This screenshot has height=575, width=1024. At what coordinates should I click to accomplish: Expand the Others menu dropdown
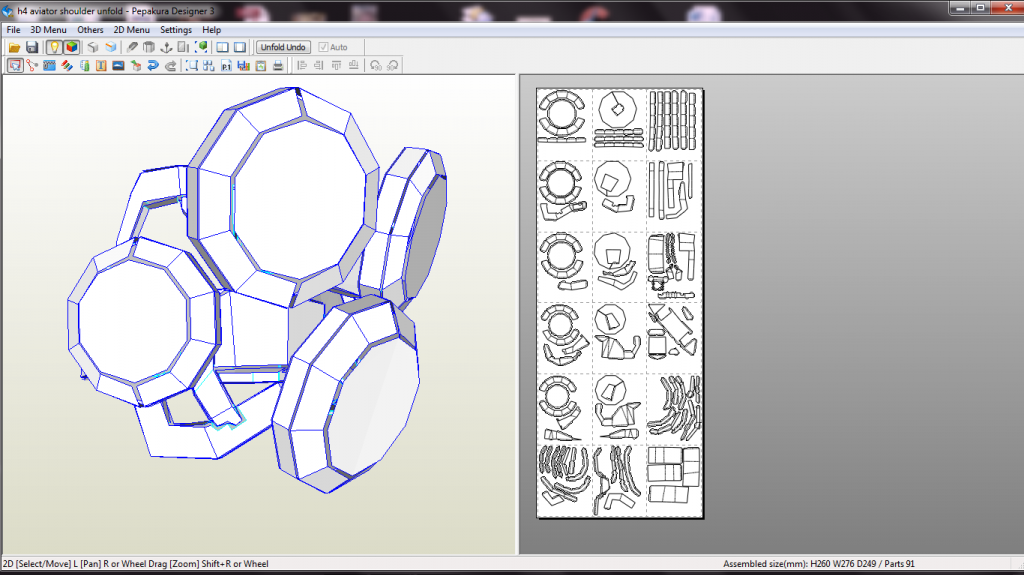coord(90,30)
